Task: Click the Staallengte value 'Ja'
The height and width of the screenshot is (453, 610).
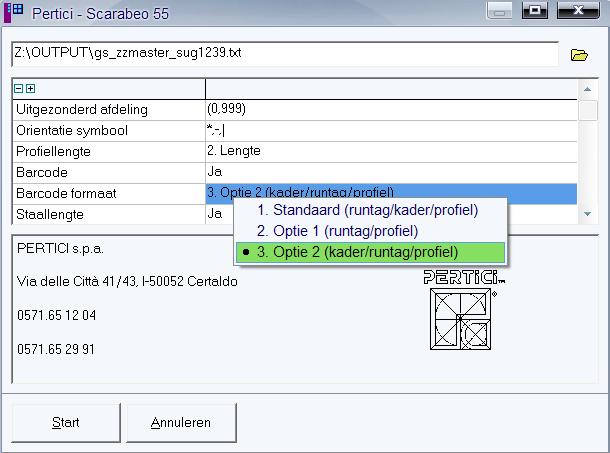Action: [214, 214]
